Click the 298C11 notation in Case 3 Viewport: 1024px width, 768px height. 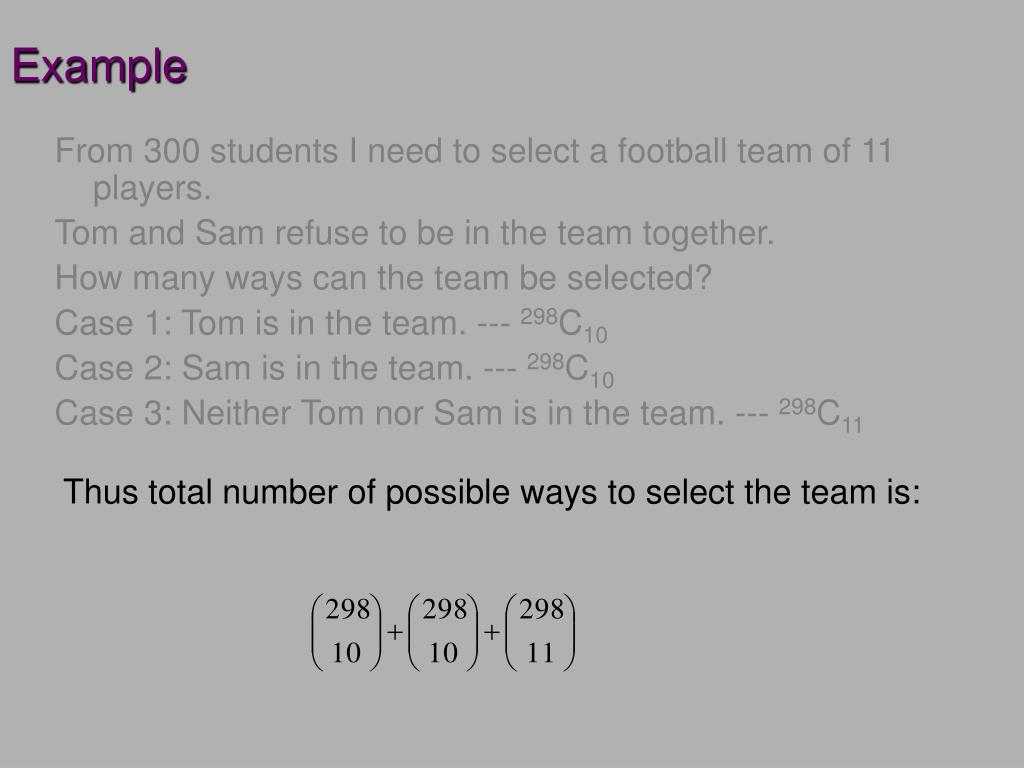pos(820,415)
